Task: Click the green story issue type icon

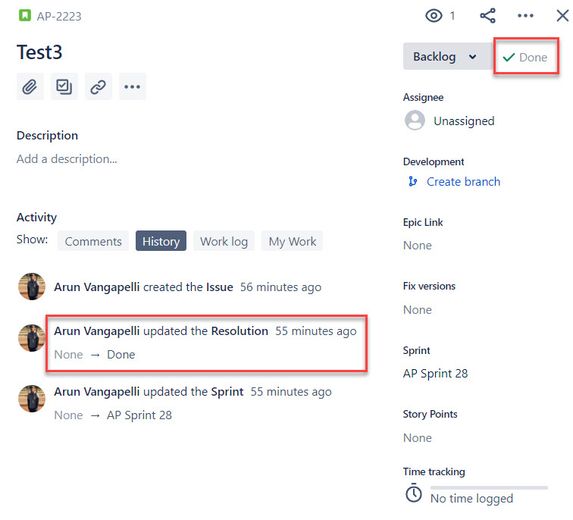Action: (24, 16)
